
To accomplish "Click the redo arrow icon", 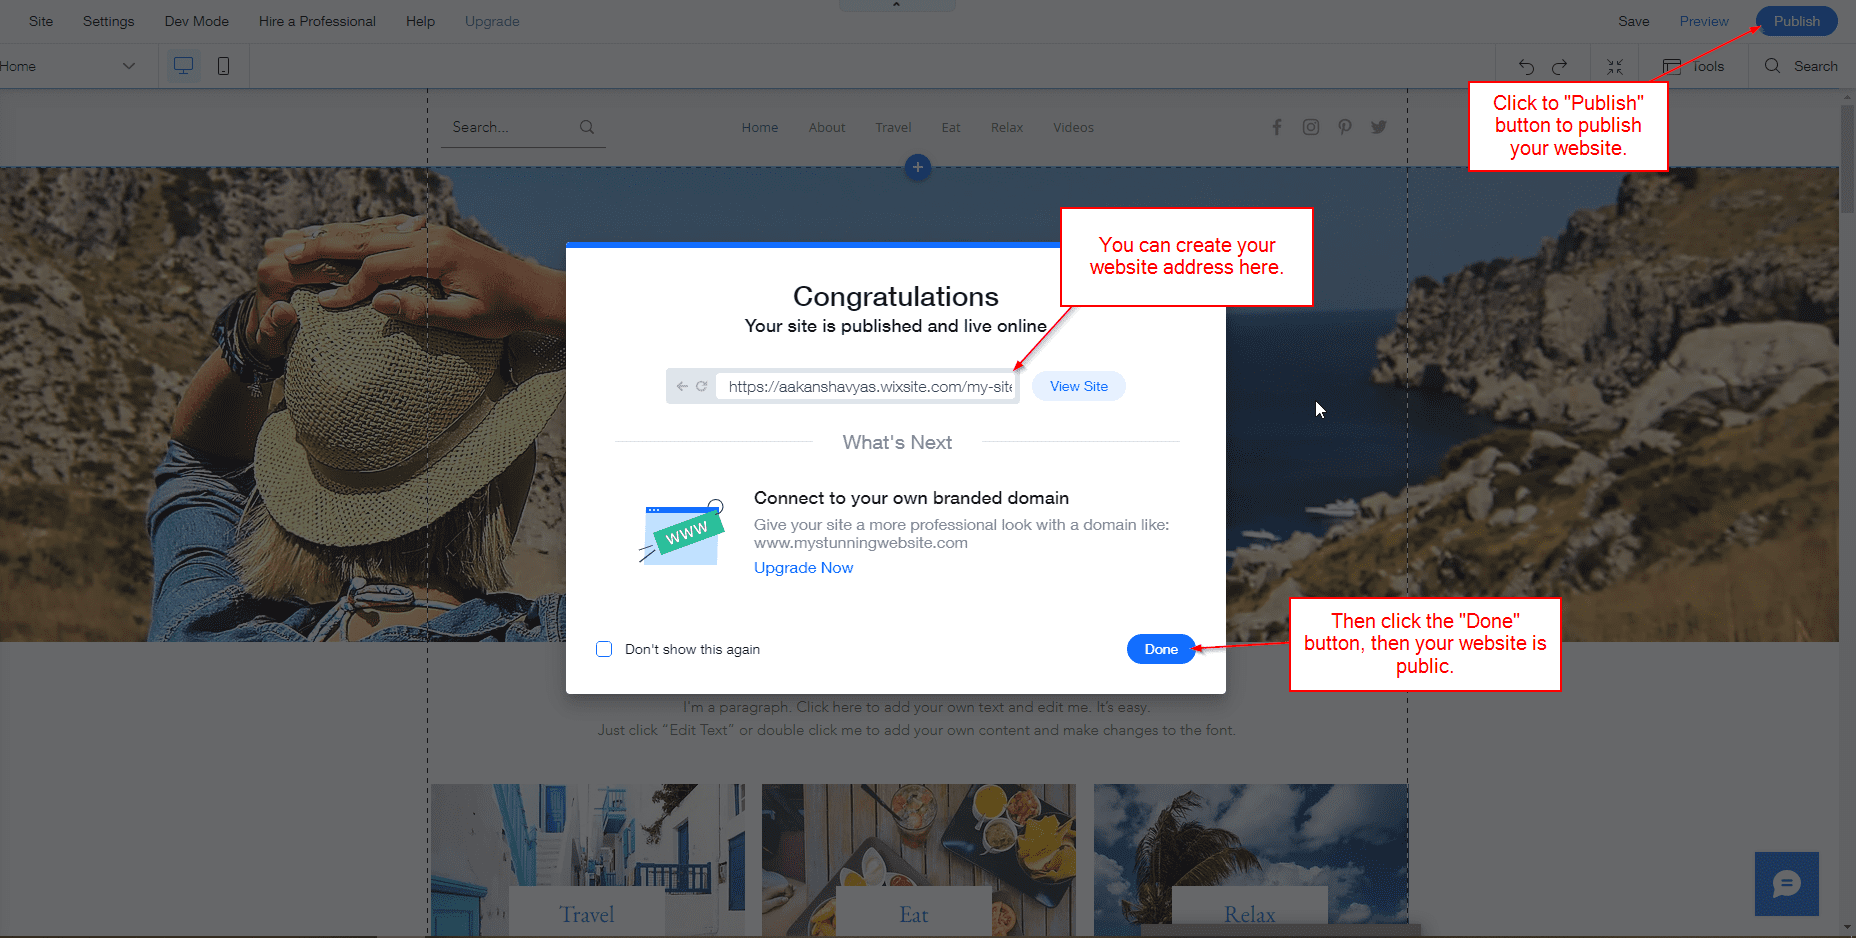I will (x=1560, y=67).
